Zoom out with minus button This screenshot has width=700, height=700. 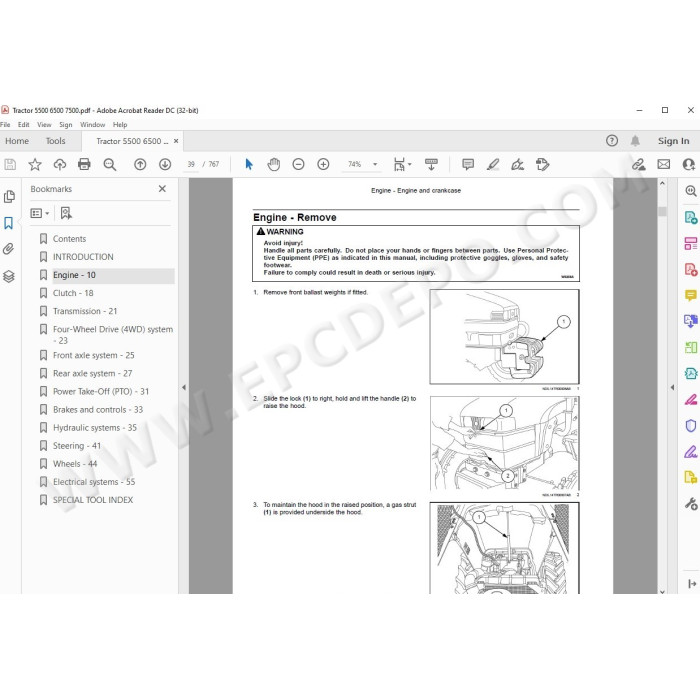(298, 165)
